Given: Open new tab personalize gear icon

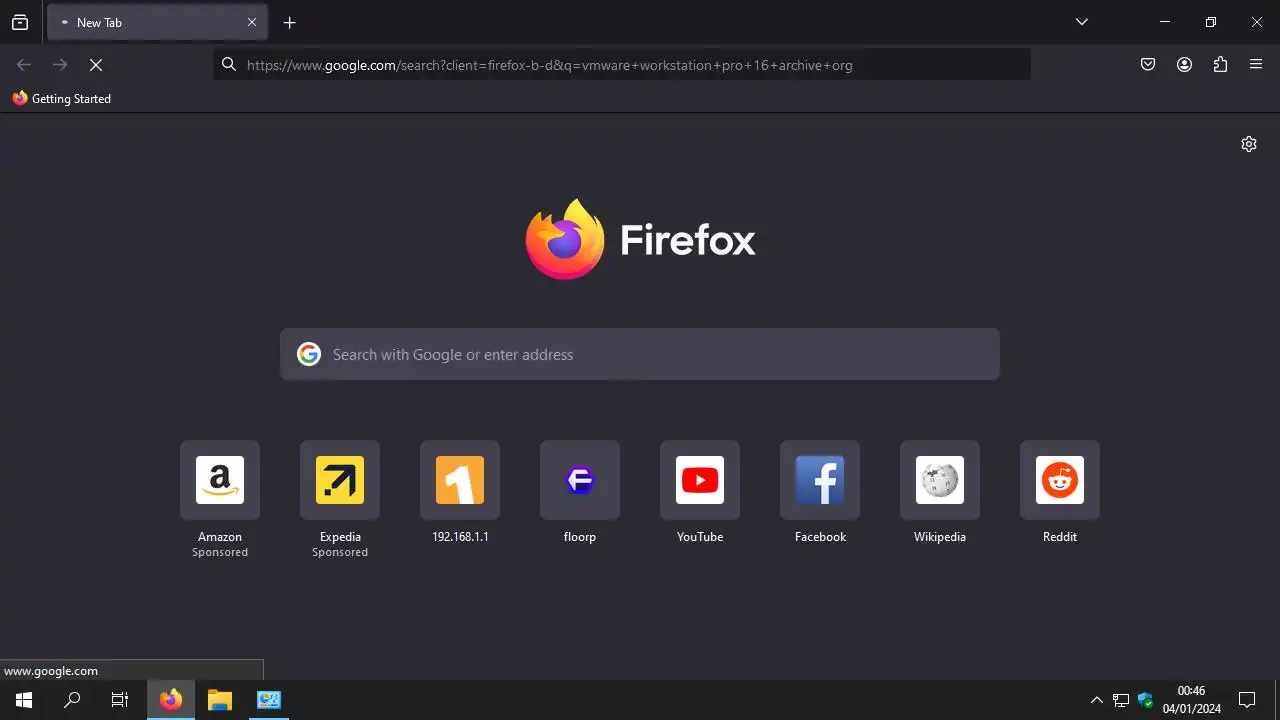Looking at the screenshot, I should click(1249, 144).
